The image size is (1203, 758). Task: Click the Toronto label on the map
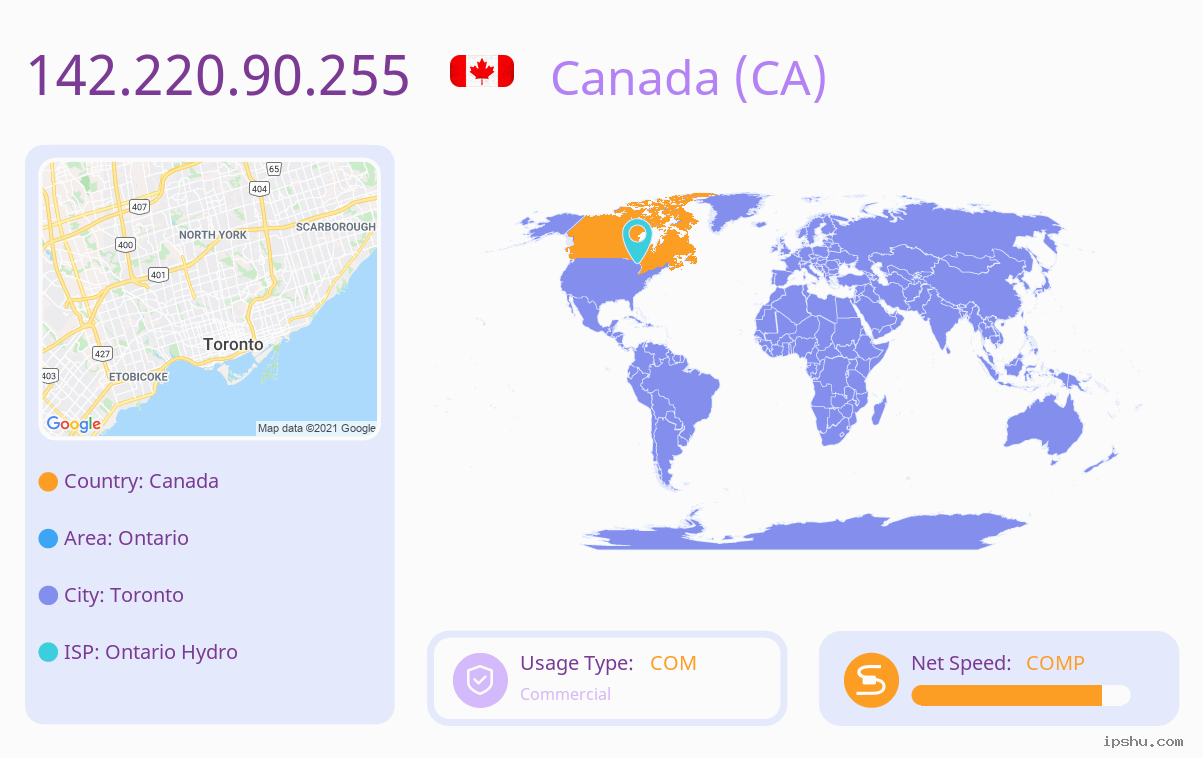coord(233,344)
